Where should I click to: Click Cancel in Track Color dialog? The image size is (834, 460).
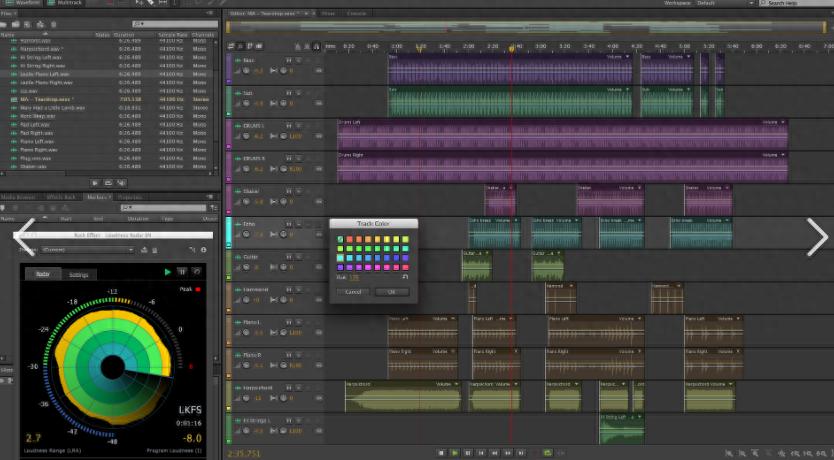(353, 292)
